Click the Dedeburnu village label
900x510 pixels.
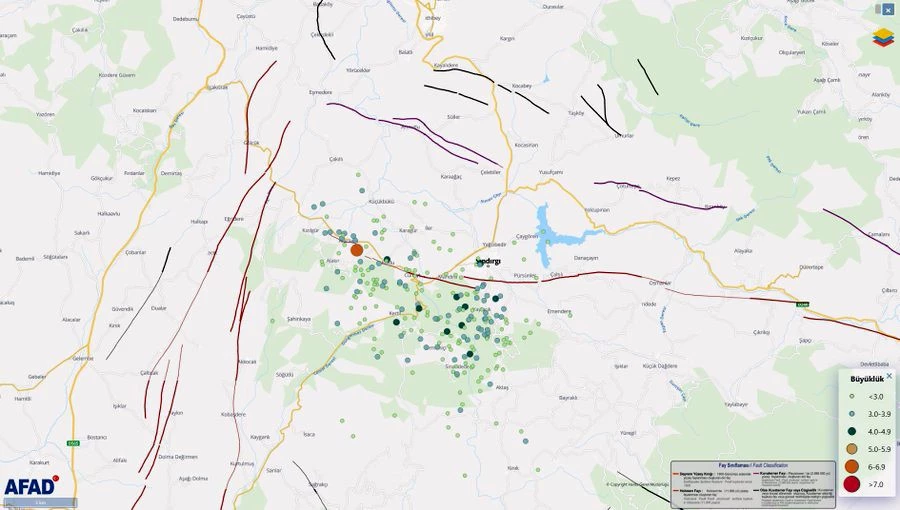click(185, 19)
